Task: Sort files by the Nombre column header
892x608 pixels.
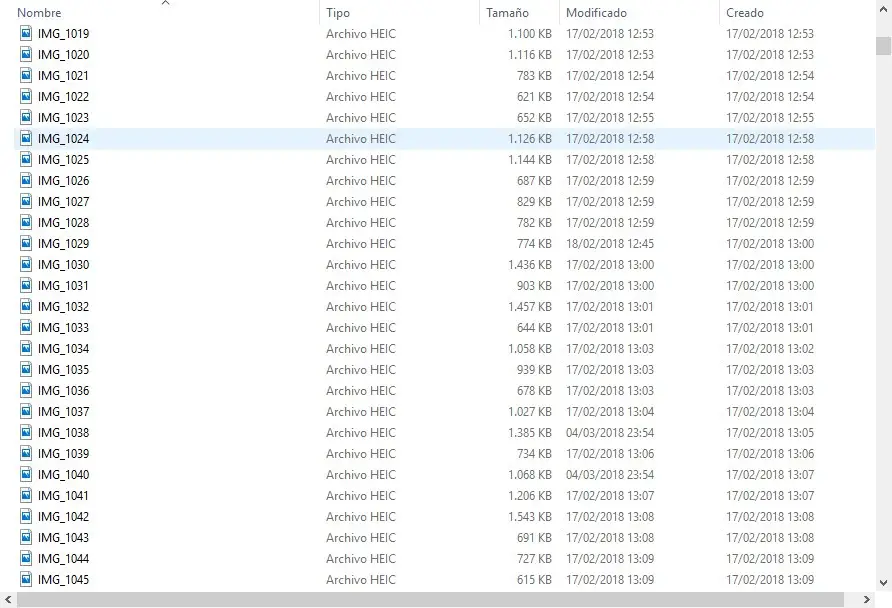Action: click(39, 13)
